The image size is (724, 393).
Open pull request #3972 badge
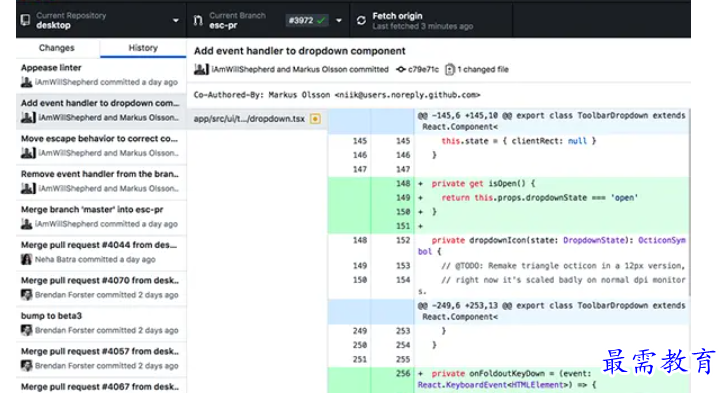(307, 20)
